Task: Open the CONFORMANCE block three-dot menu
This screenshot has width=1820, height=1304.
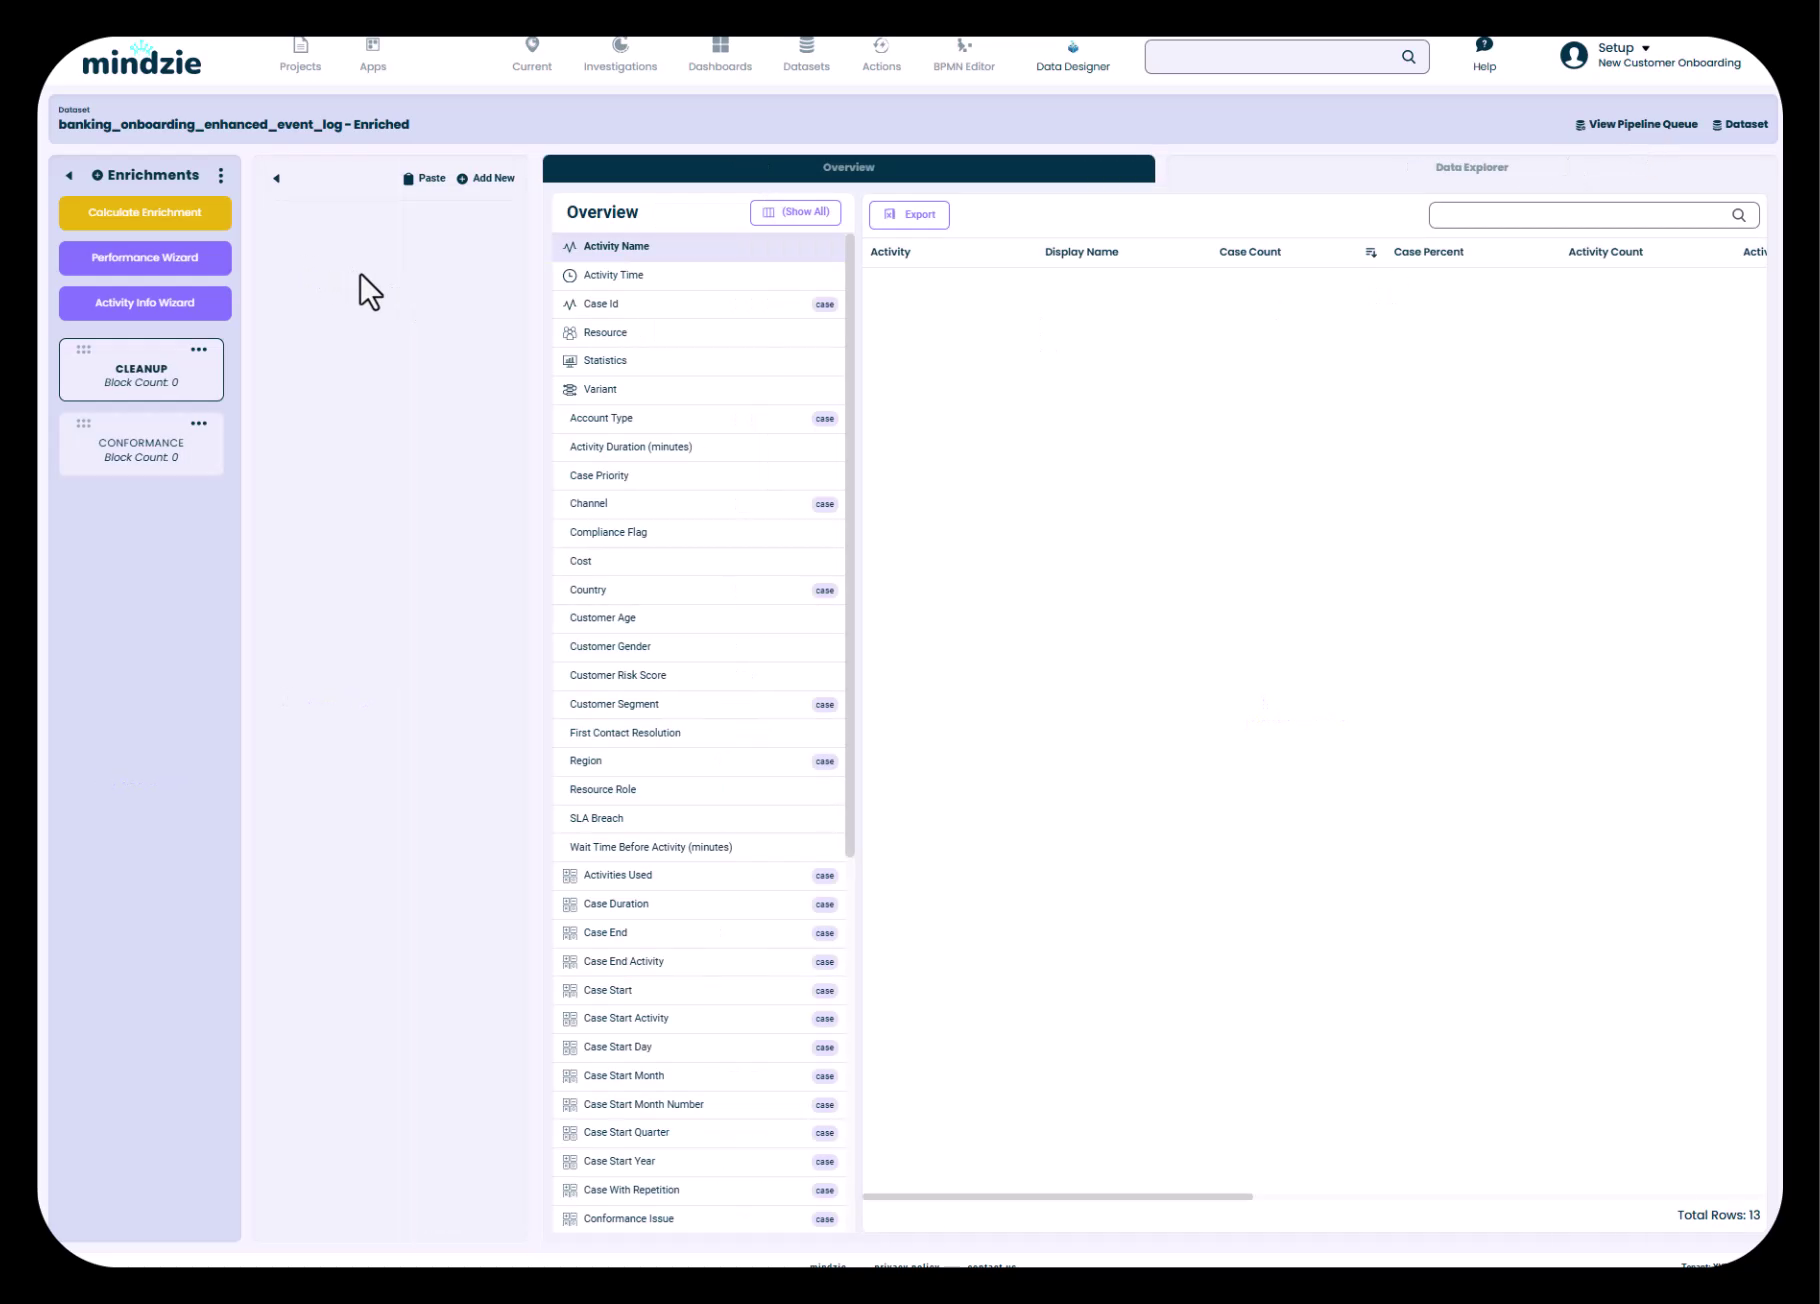Action: [x=199, y=424]
